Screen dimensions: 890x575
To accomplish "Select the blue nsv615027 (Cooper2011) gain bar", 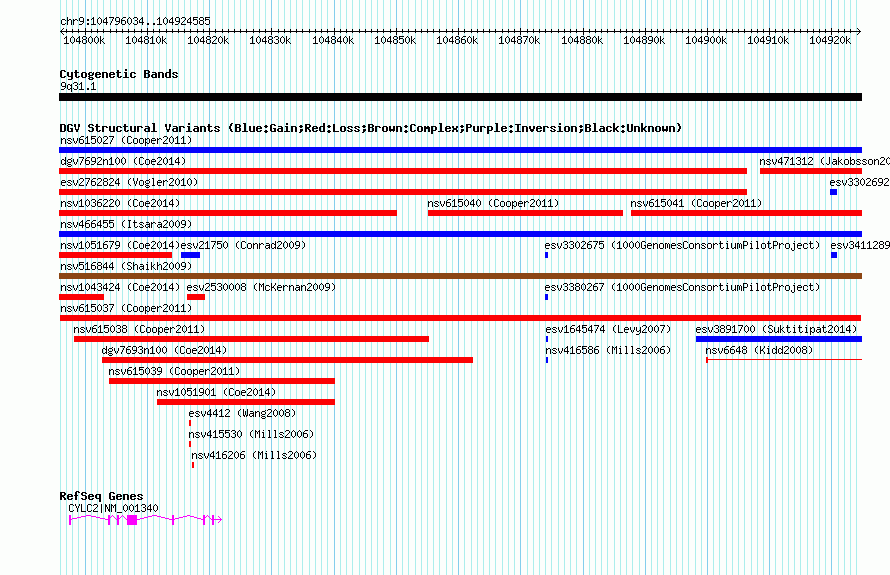I will coord(460,150).
